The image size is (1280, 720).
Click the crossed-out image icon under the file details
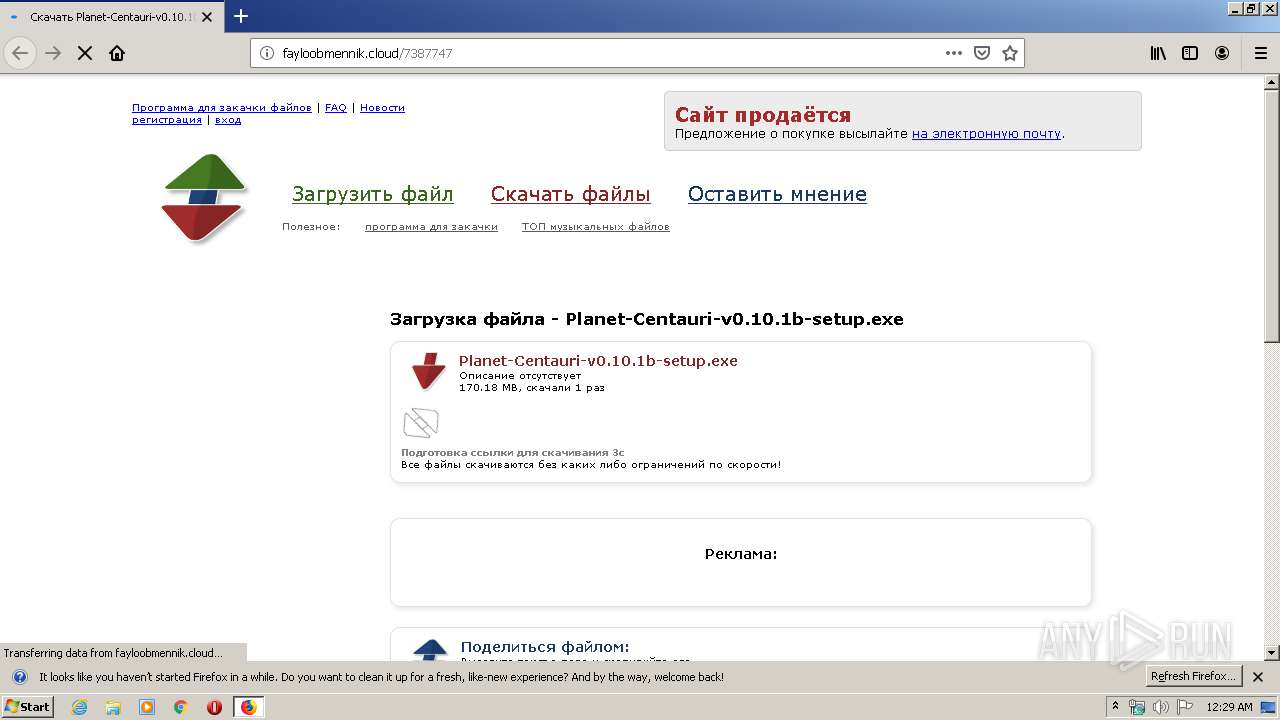coord(421,423)
